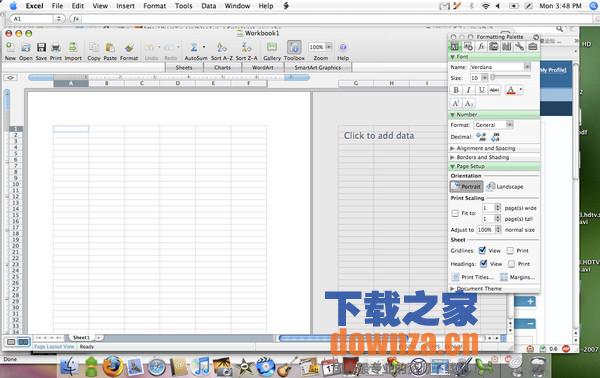Open Formula Builder fx tab in palette
This screenshot has height=378, width=600.
tap(481, 47)
